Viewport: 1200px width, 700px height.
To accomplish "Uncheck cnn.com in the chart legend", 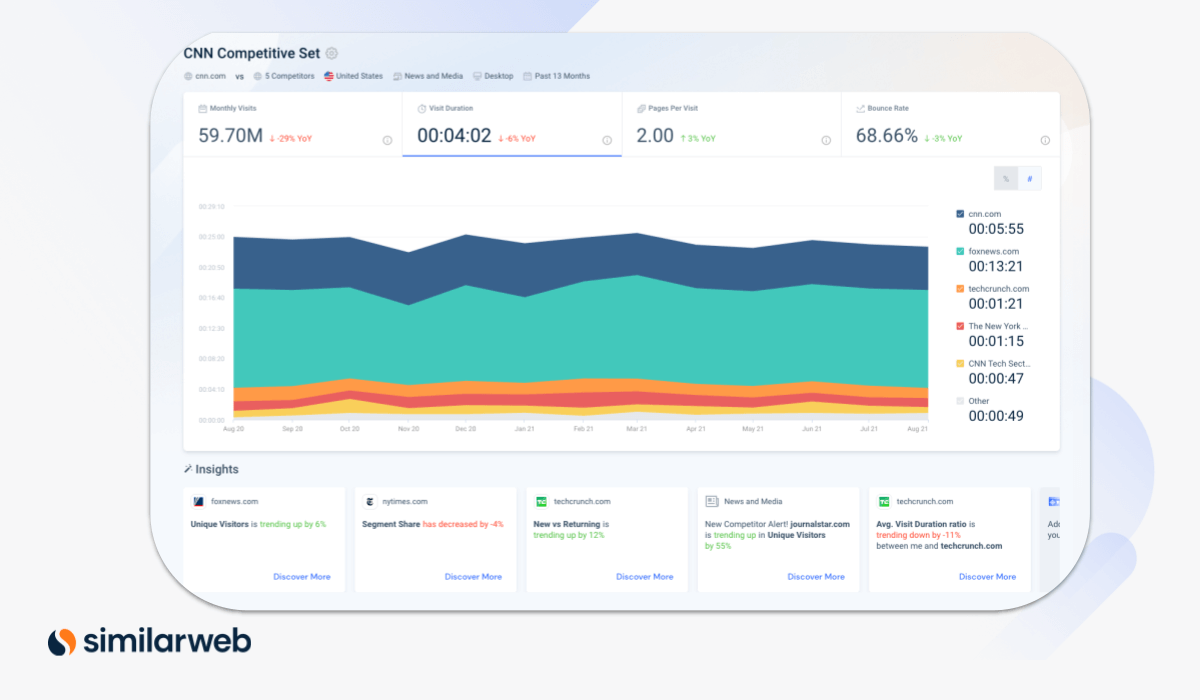I will [960, 214].
